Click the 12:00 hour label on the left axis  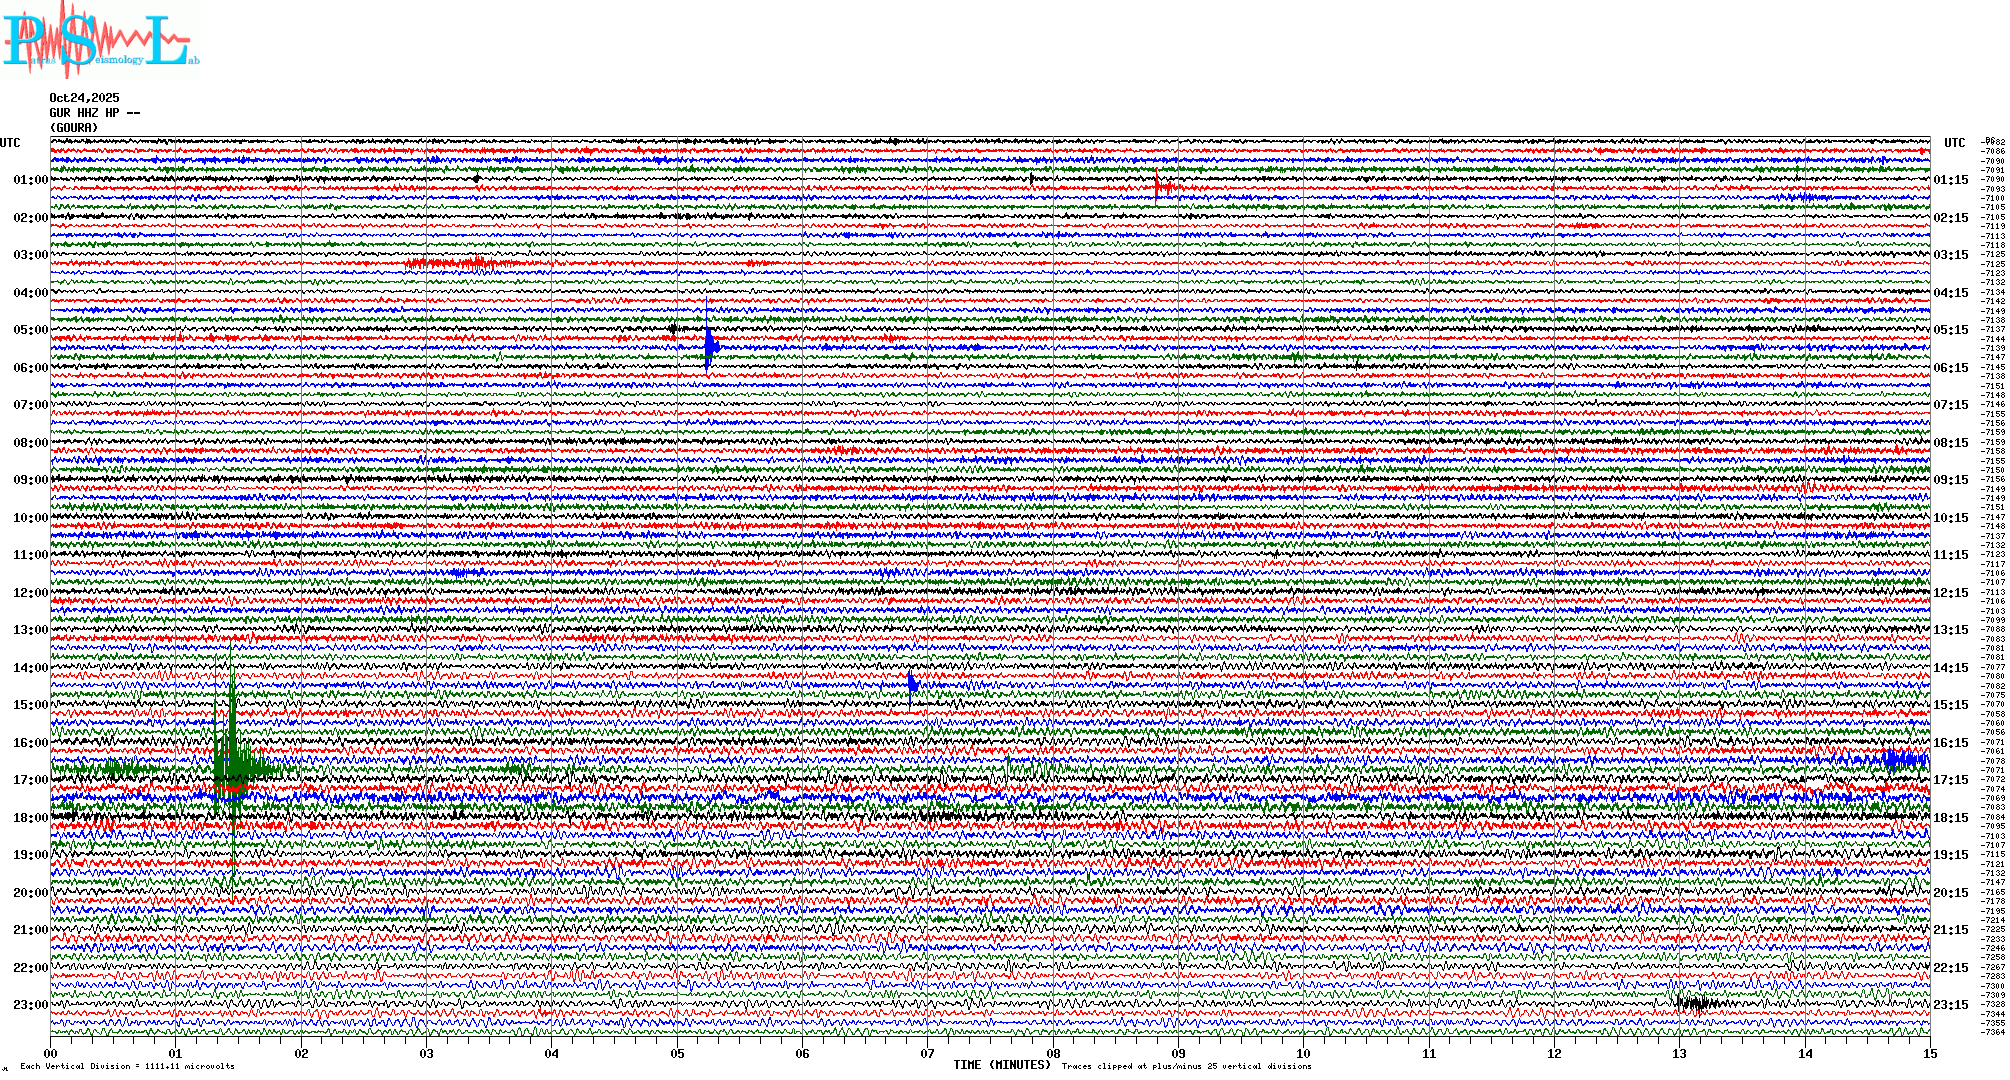pyautogui.click(x=30, y=593)
